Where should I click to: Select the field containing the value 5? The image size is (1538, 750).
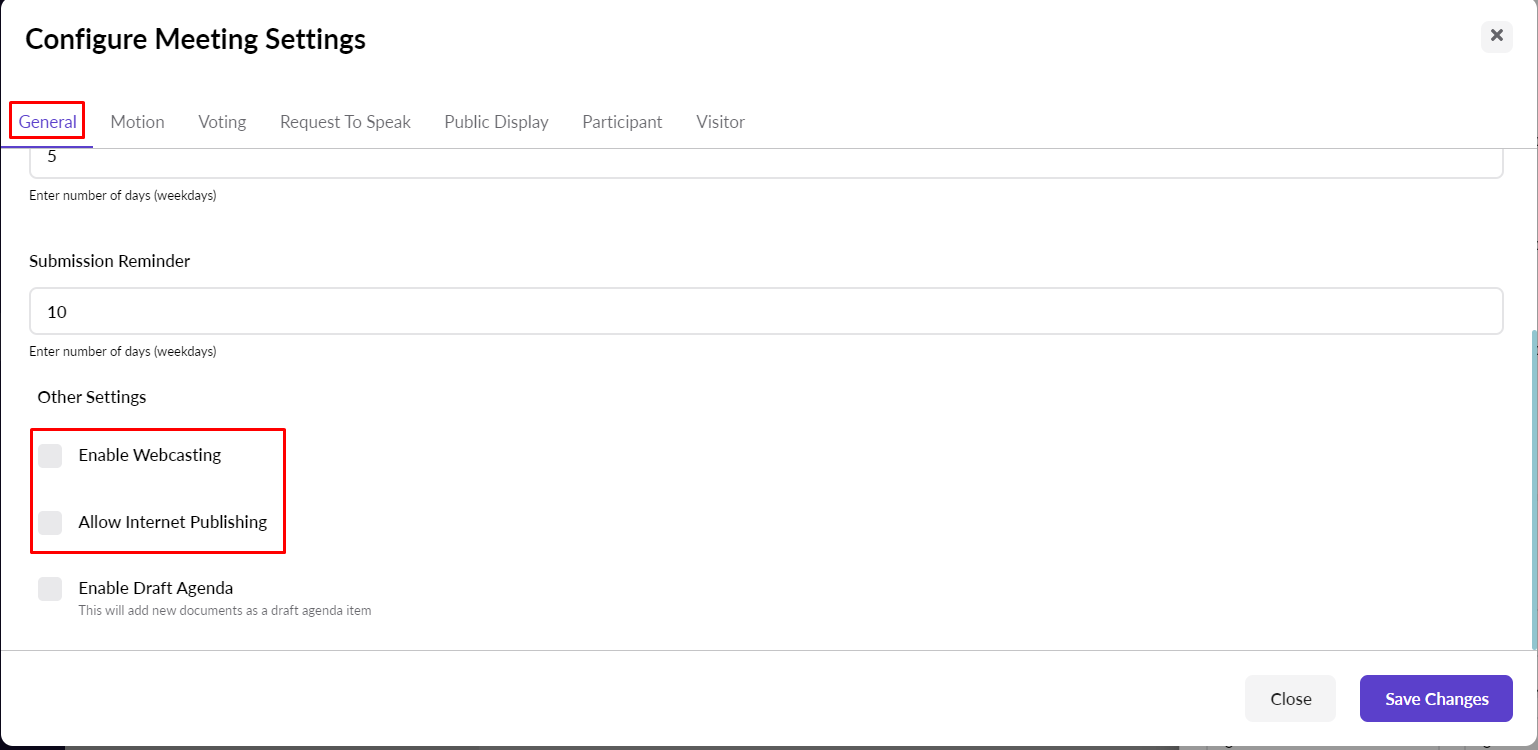click(766, 158)
